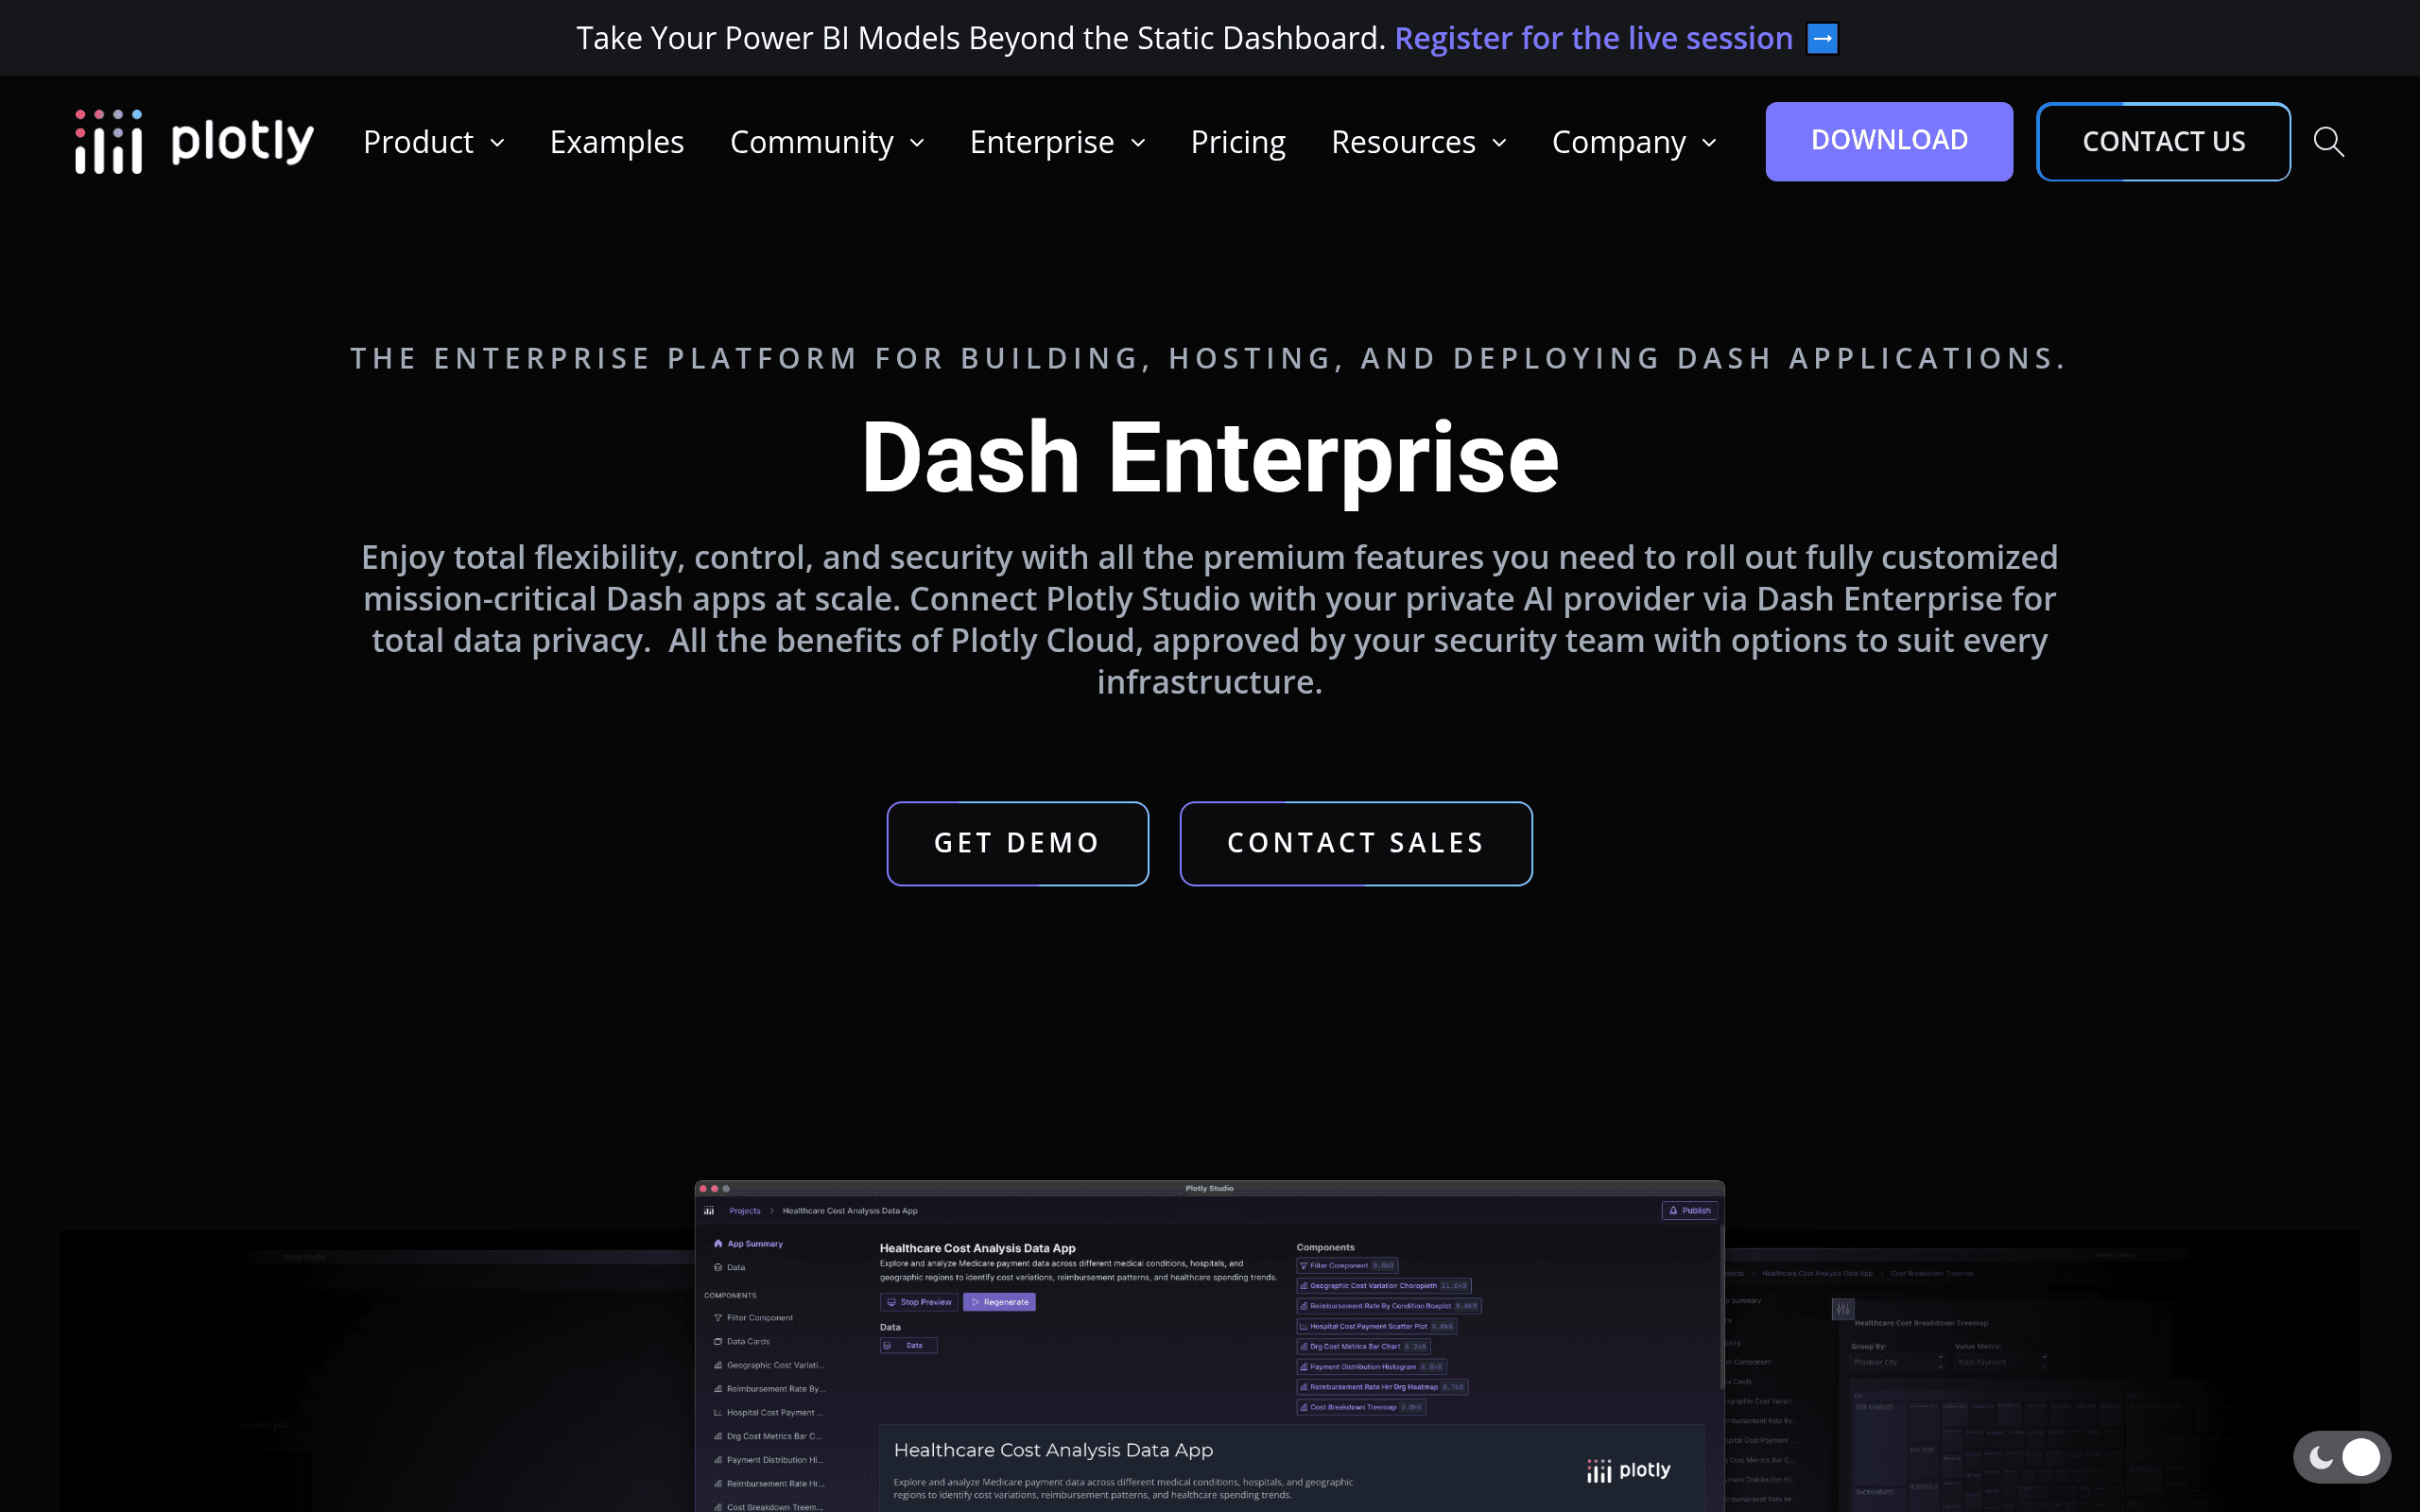Click Stop Preview in the app preview
This screenshot has width=2420, height=1512.
pos(919,1302)
